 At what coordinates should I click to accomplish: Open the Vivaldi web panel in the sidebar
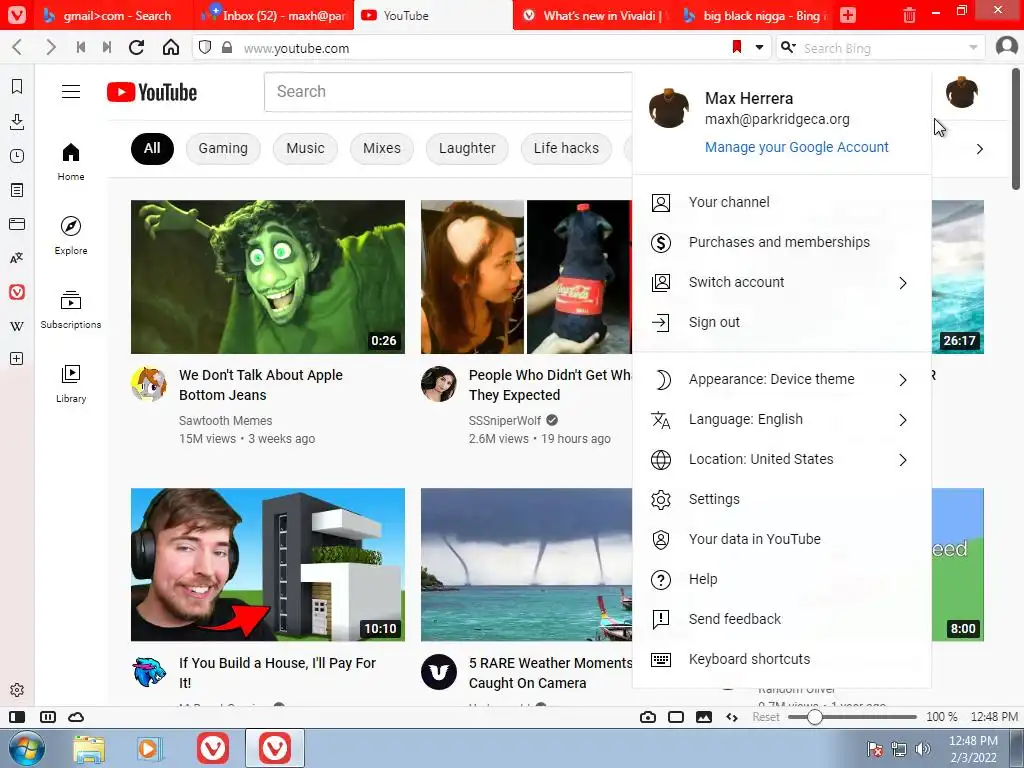coord(17,292)
